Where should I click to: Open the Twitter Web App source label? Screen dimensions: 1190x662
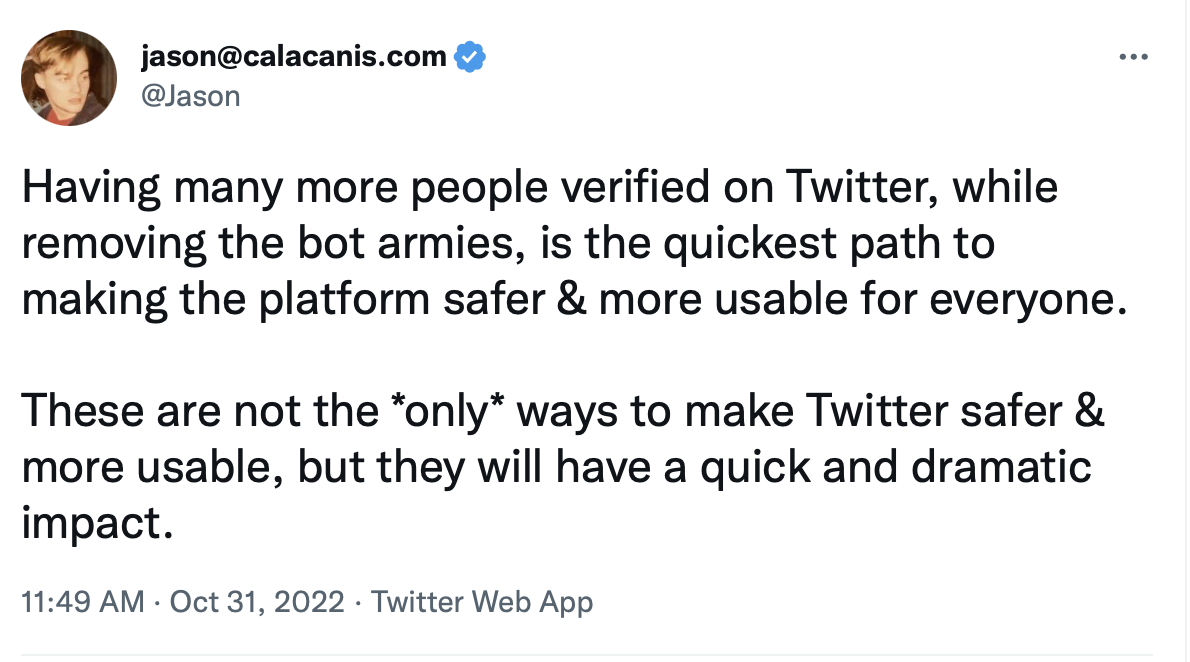[x=482, y=602]
